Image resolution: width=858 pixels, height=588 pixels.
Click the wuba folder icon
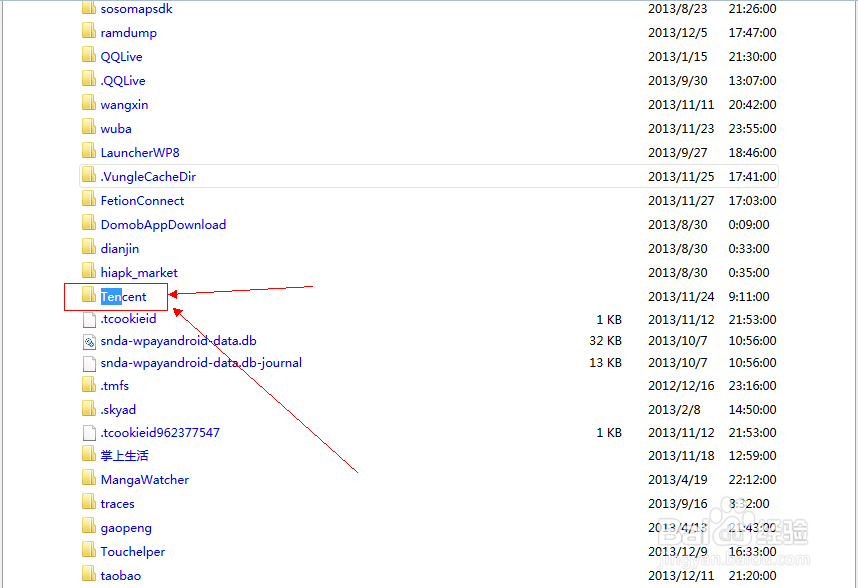(x=89, y=126)
